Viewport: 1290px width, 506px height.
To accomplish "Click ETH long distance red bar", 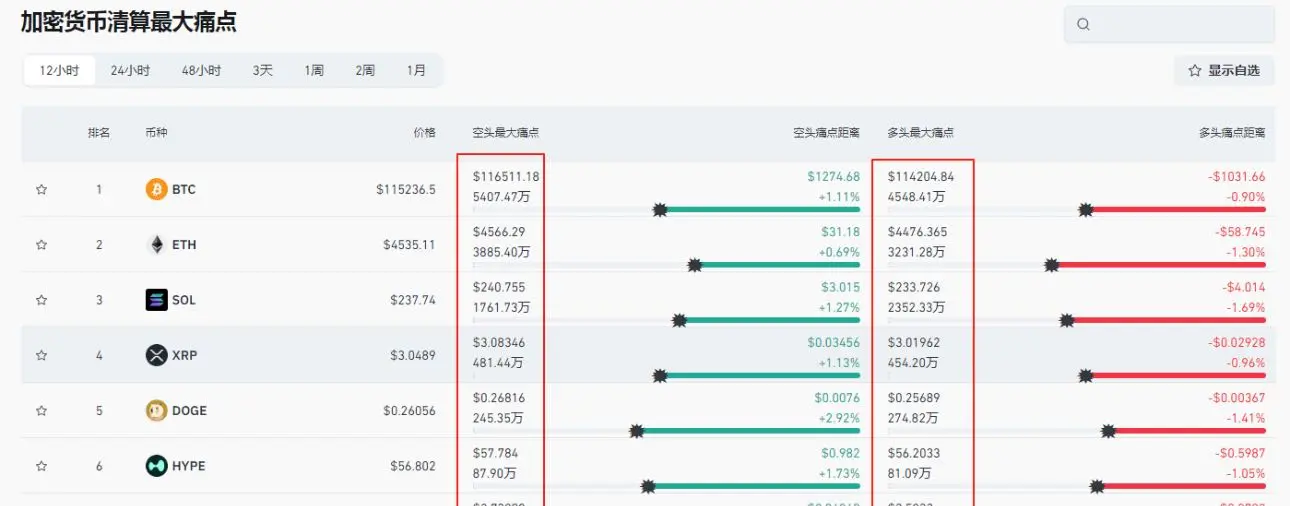I will [x=1159, y=265].
